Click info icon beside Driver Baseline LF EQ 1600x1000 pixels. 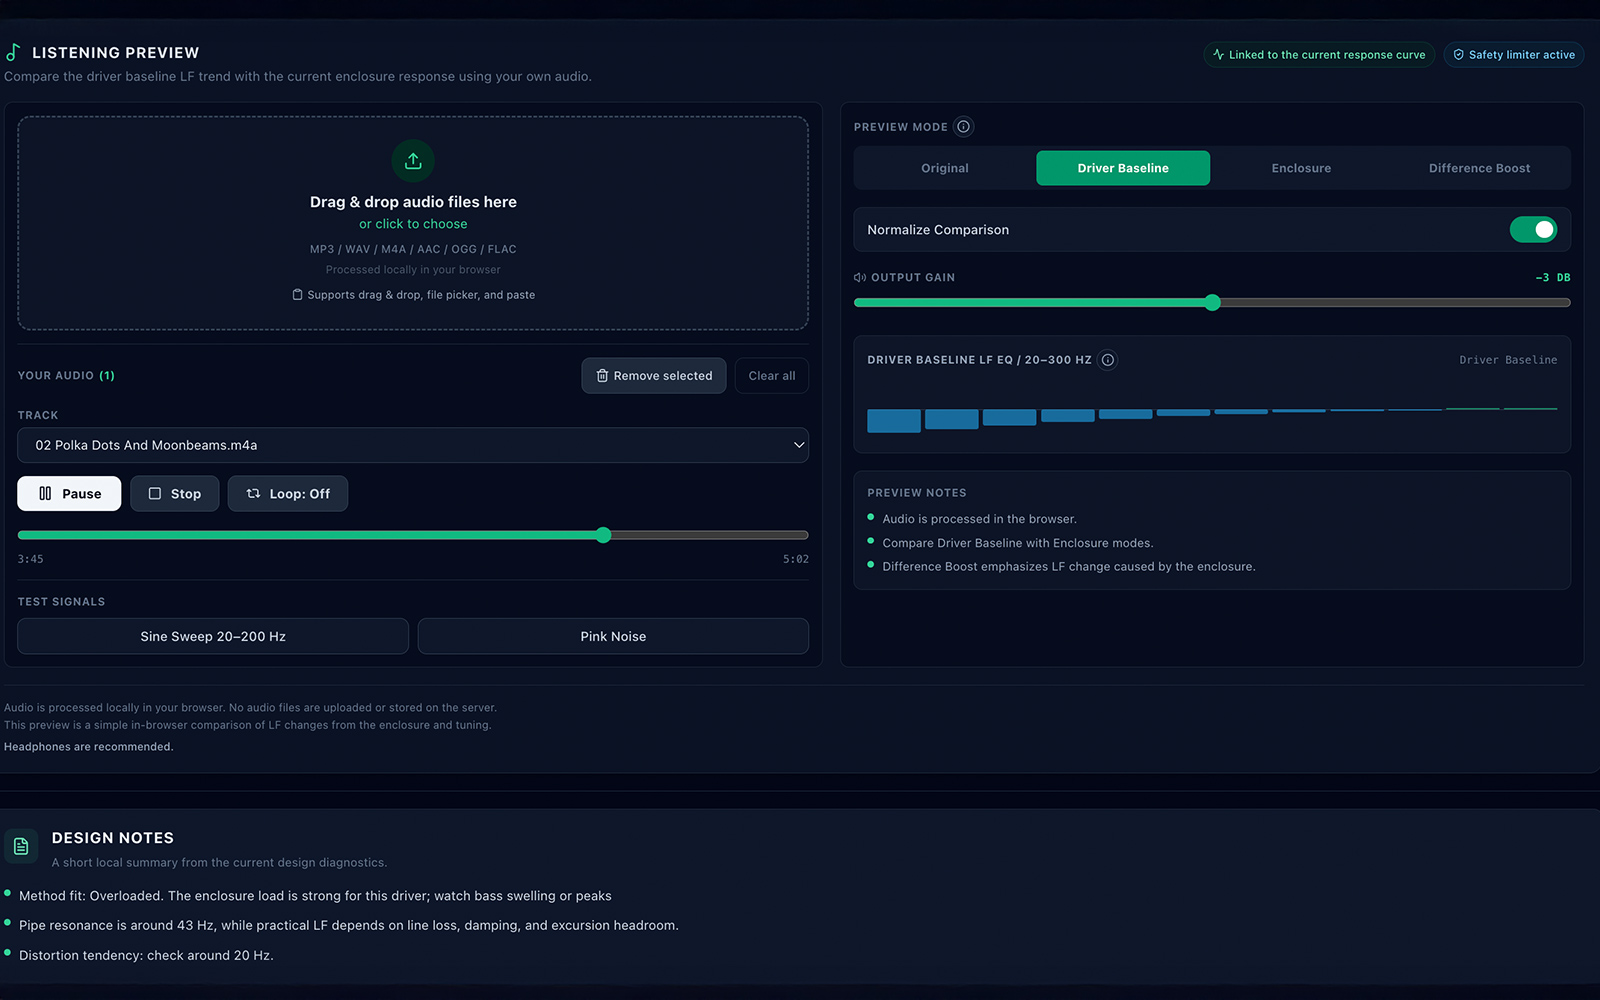pos(1108,360)
